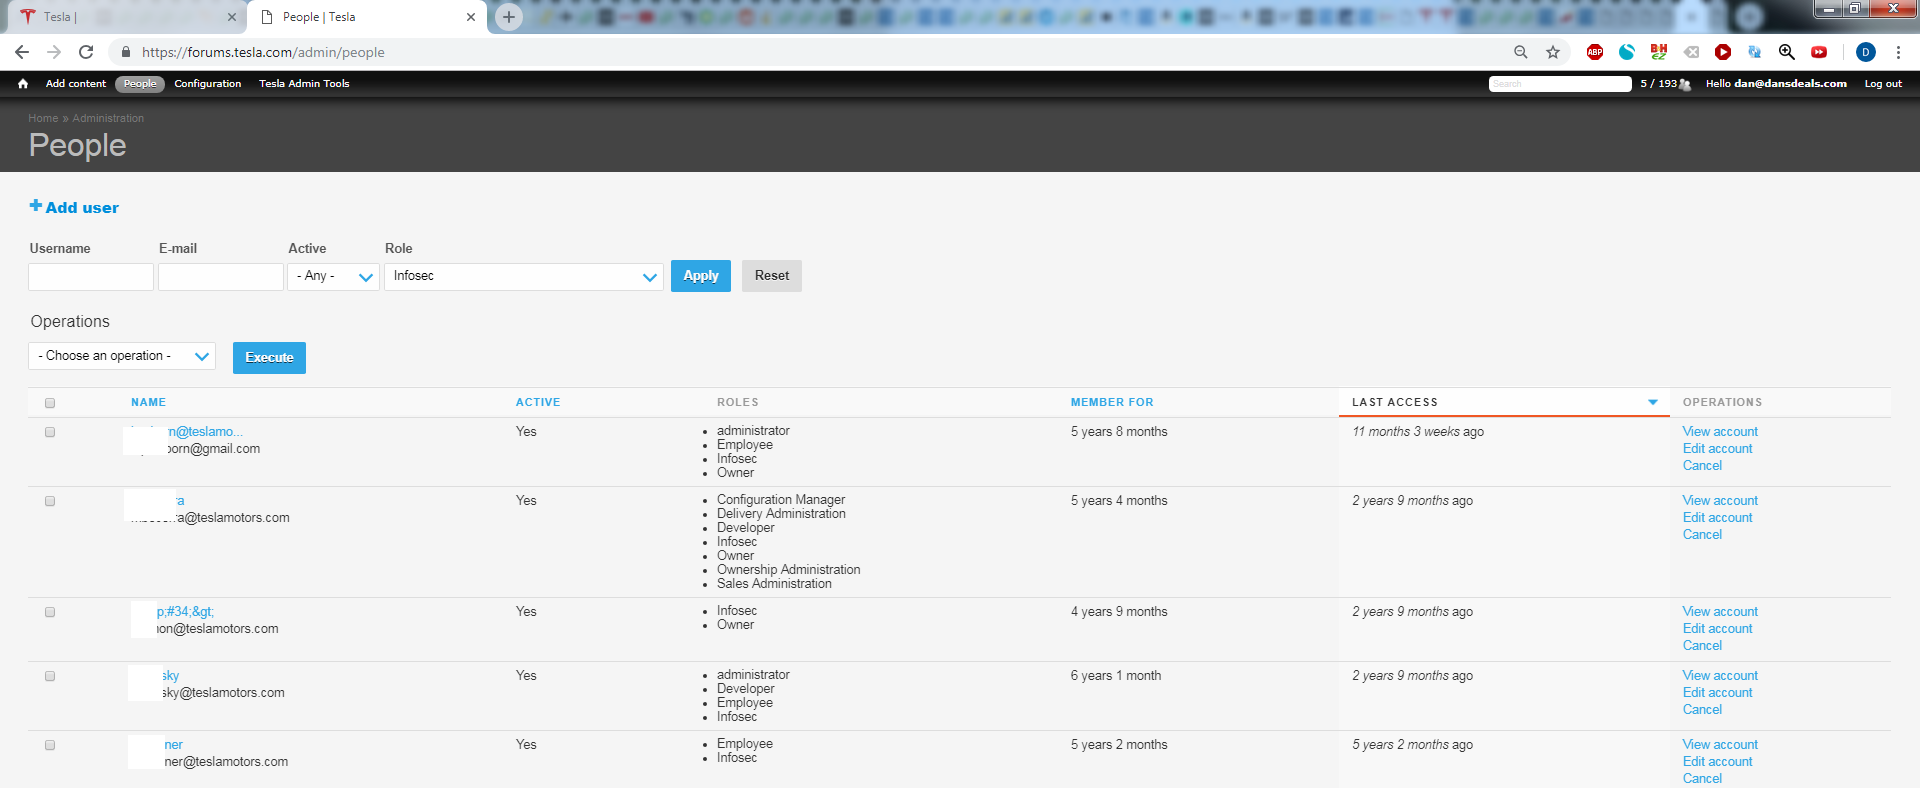1920x788 pixels.
Task: Open the Chrome three-dot menu
Action: 1898,52
